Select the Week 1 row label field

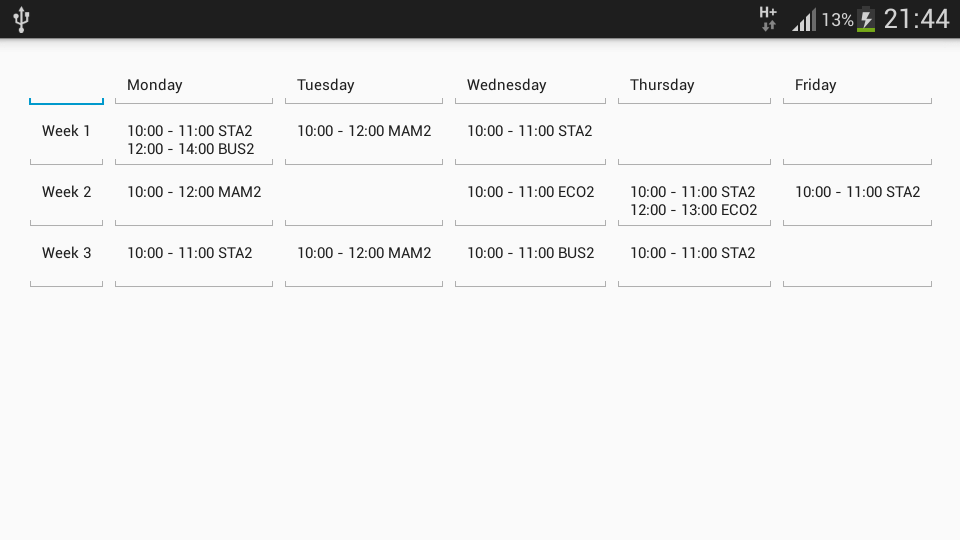[66, 140]
